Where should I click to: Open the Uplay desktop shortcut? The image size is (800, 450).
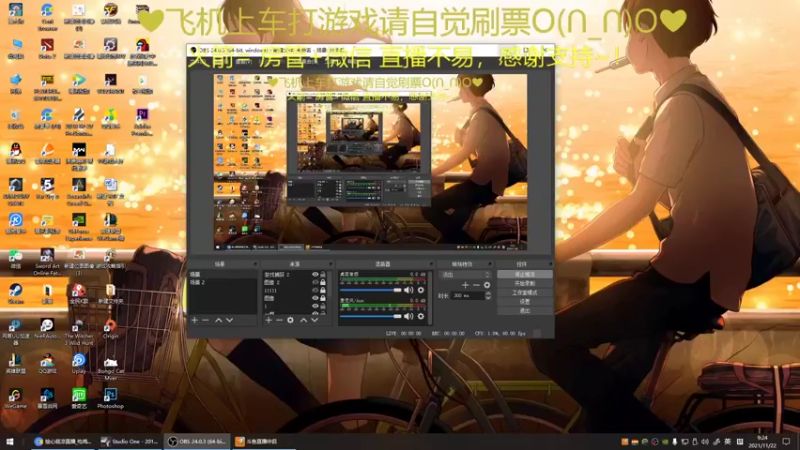pos(79,364)
